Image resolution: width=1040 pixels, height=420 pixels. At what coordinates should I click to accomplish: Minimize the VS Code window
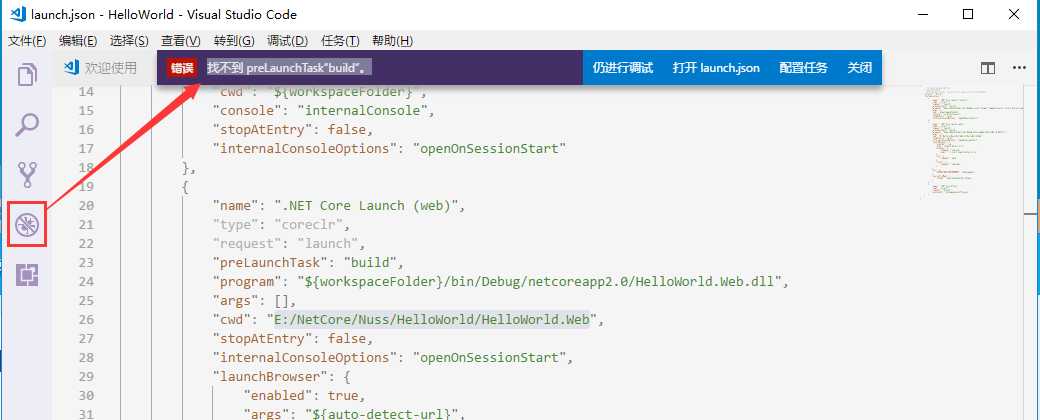pos(921,14)
